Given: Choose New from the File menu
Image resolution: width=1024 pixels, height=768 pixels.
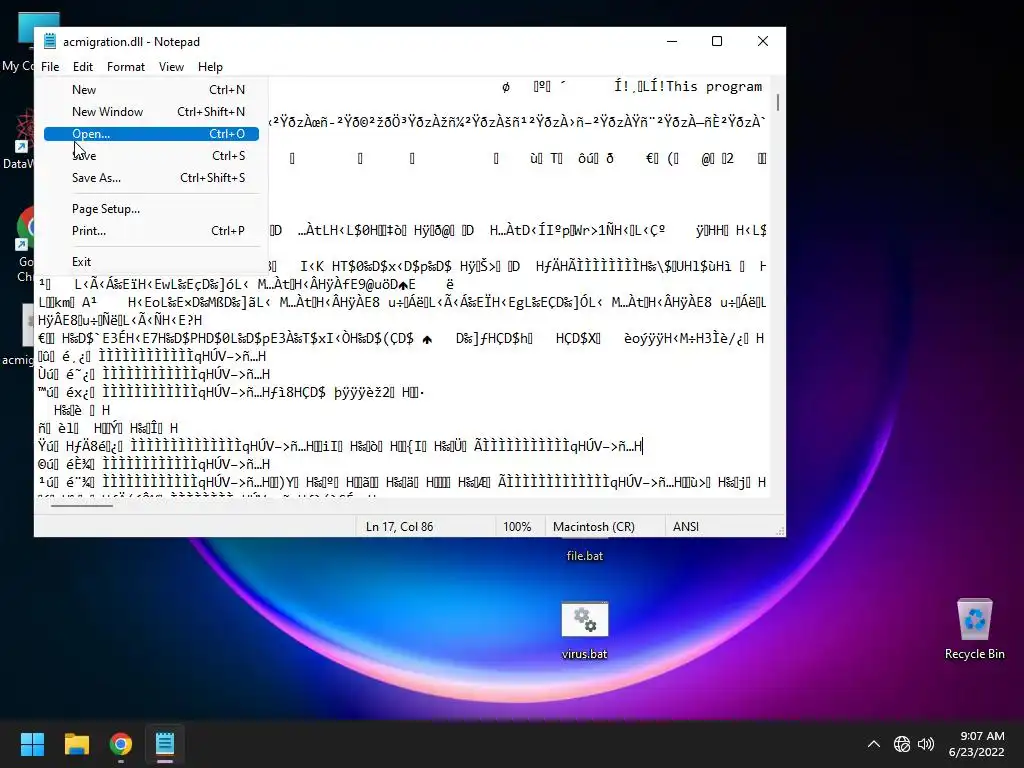Looking at the screenshot, I should click(x=152, y=89).
